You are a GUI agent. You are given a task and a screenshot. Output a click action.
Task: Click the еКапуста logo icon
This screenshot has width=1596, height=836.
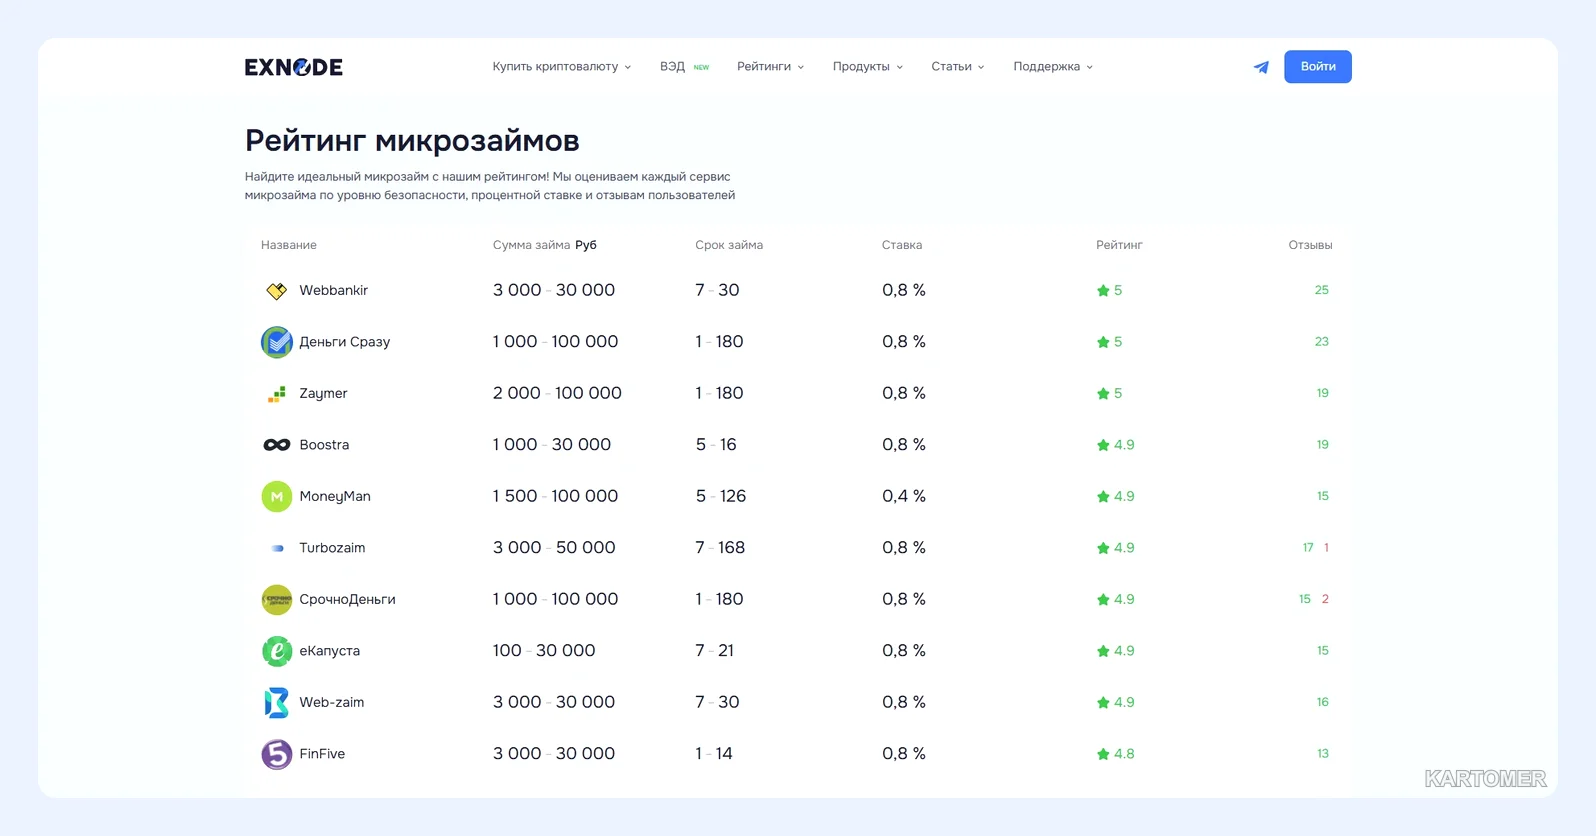coord(277,651)
